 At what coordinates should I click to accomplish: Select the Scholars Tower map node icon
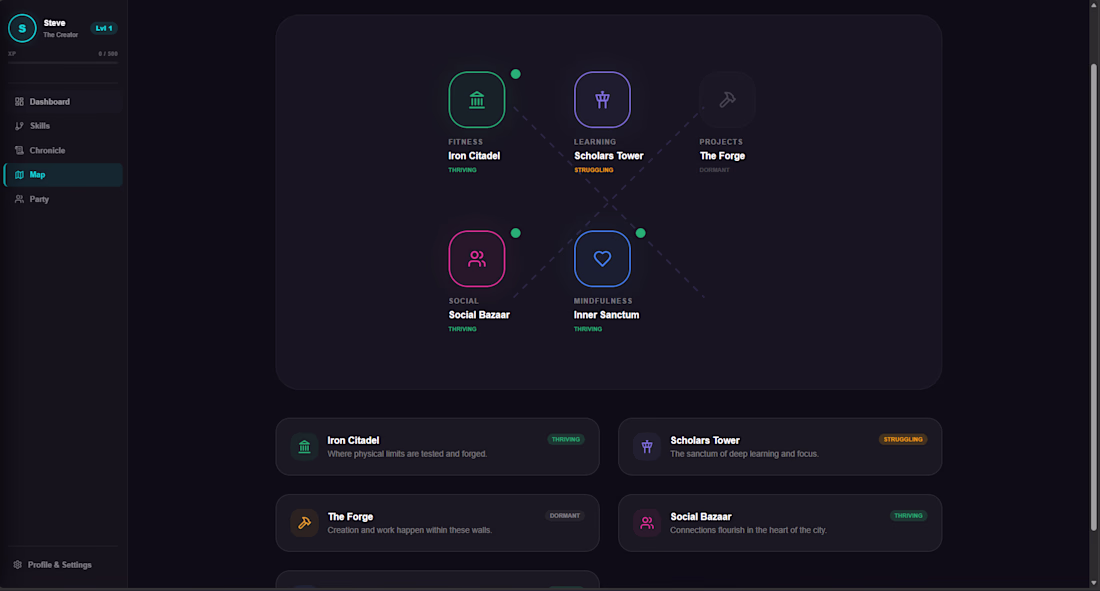click(602, 100)
